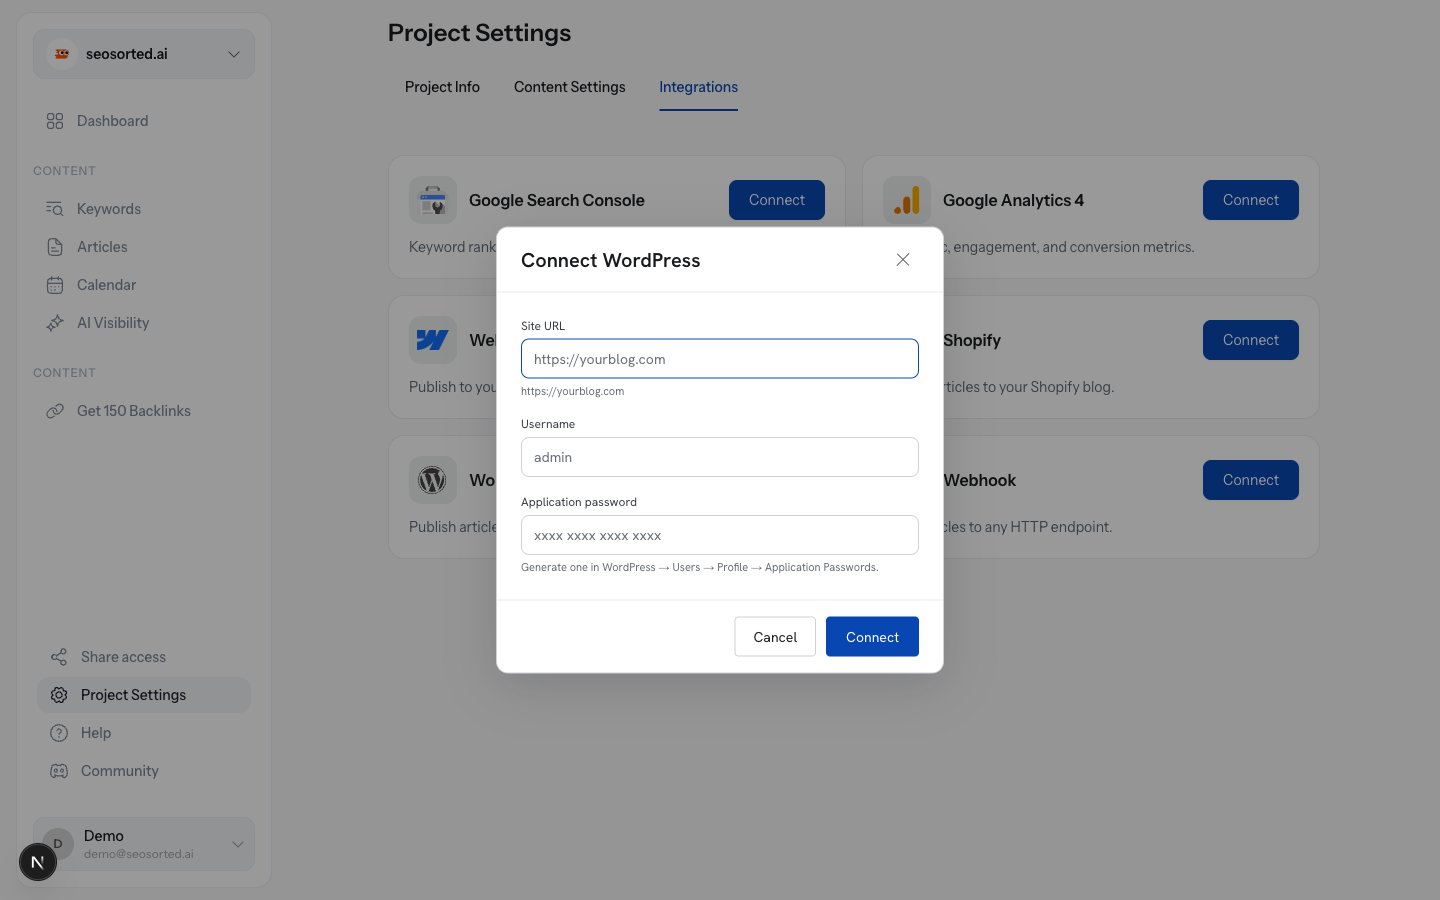This screenshot has height=900, width=1440.
Task: Click the Google Search Console icon
Action: [x=433, y=200]
